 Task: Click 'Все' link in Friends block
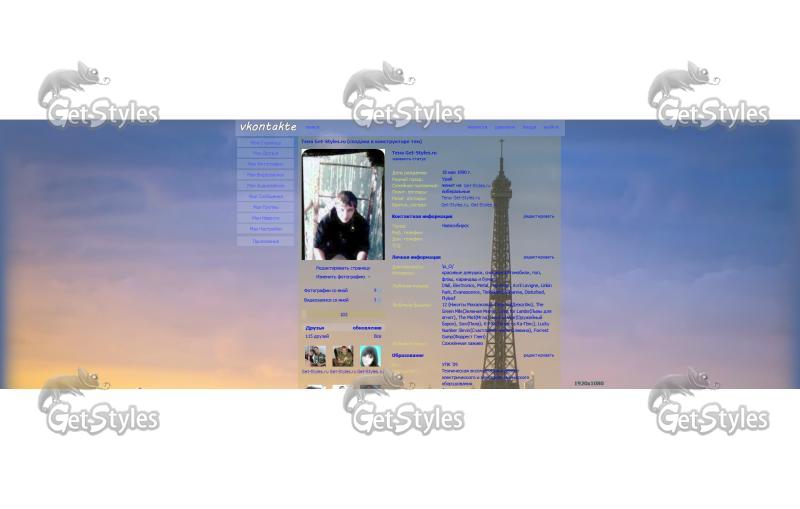point(377,337)
